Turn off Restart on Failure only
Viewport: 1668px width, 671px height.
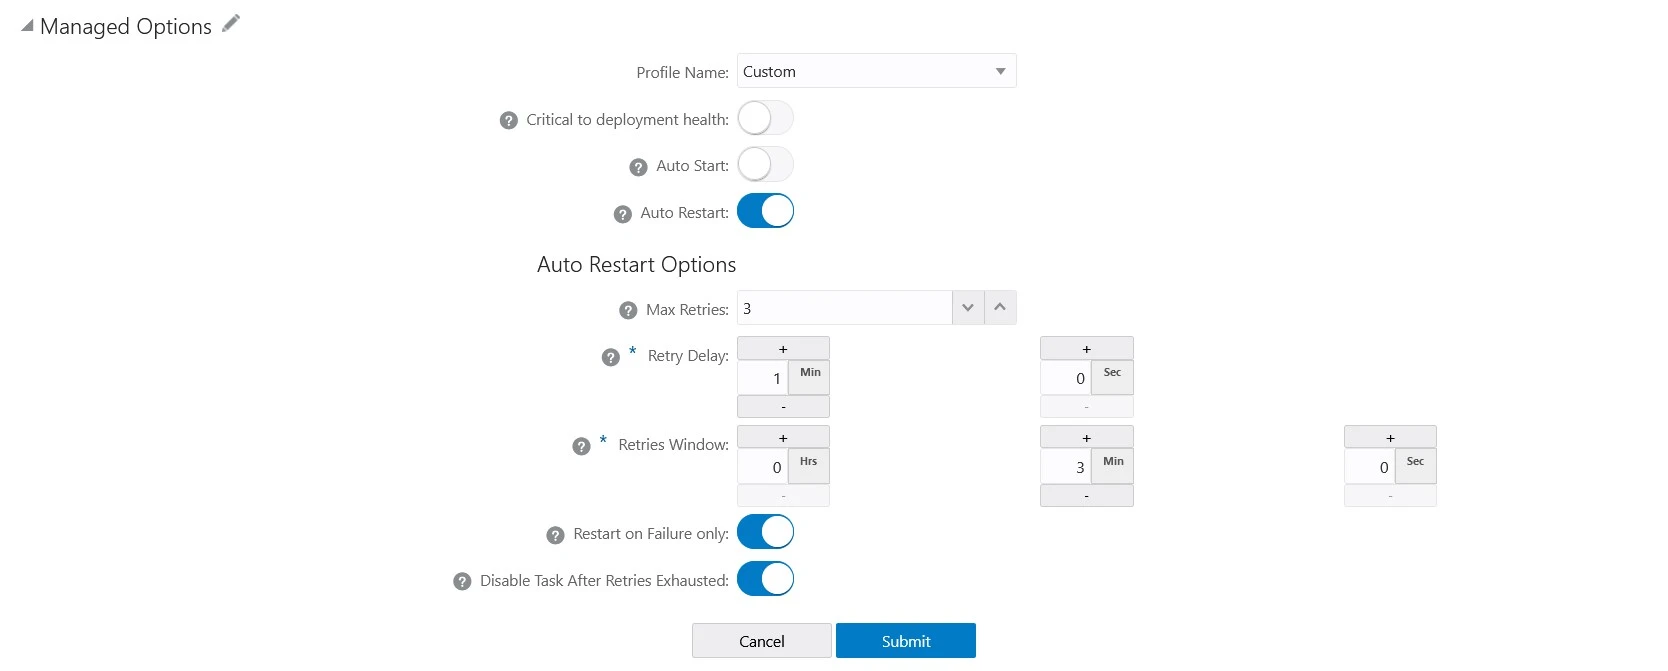pos(765,533)
